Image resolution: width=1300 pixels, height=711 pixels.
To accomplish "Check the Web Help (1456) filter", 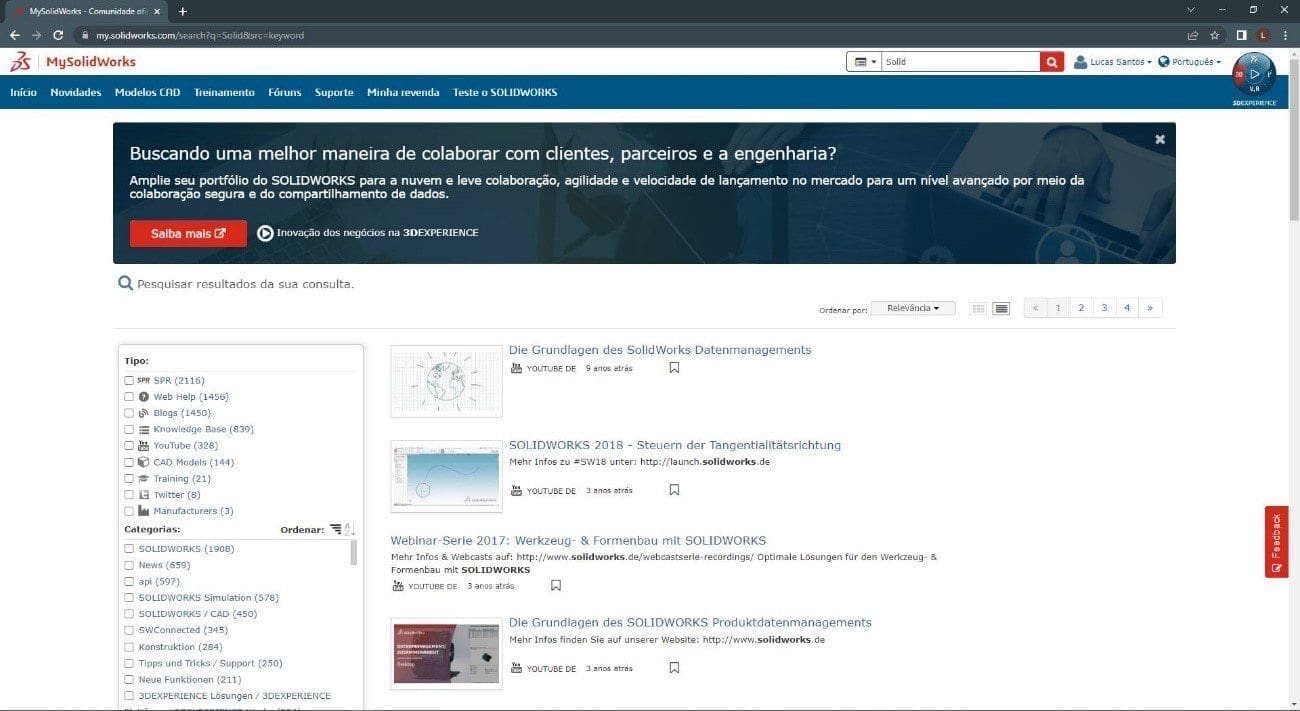I will coord(129,397).
